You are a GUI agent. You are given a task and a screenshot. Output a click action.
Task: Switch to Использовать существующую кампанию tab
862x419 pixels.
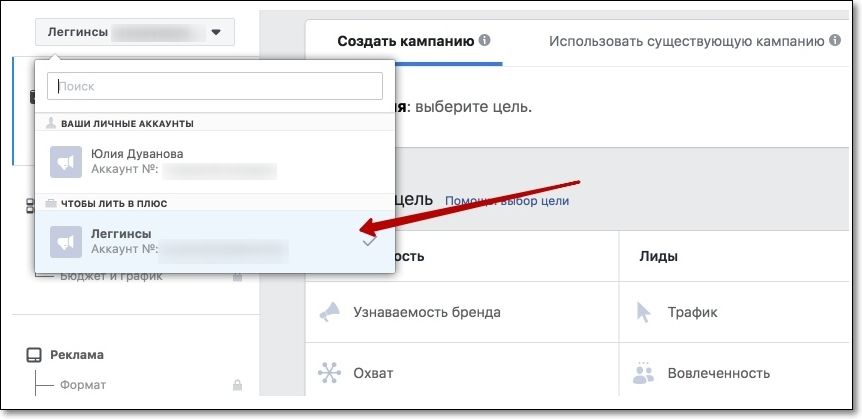click(x=687, y=41)
